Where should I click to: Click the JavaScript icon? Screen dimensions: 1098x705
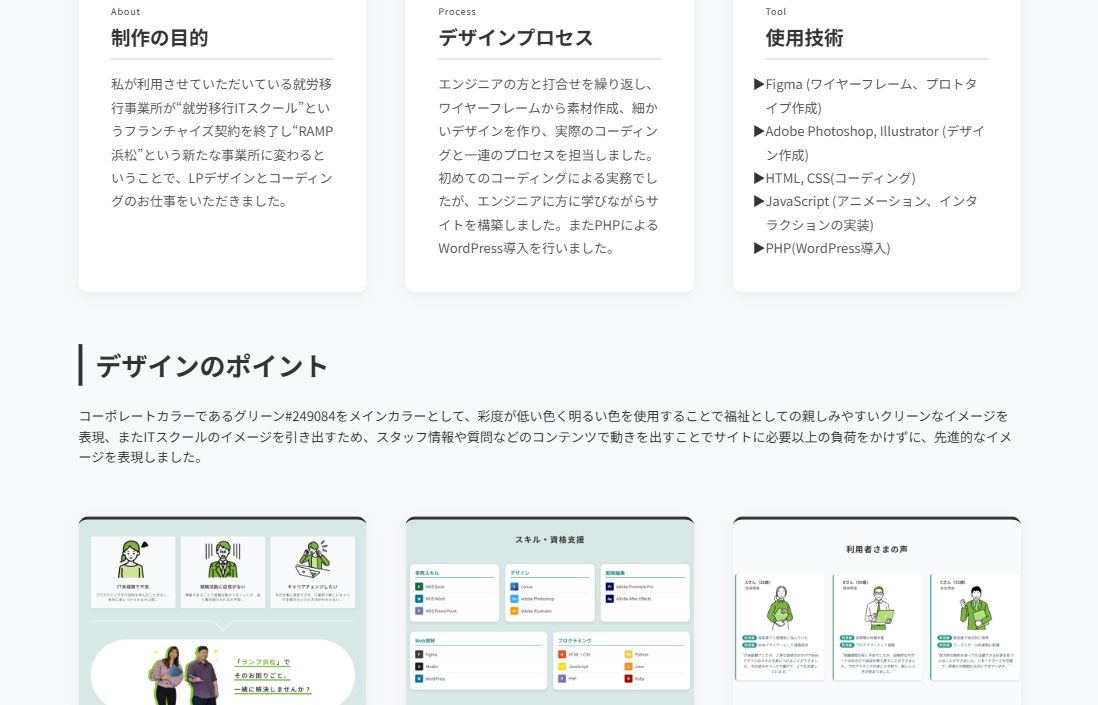(x=562, y=667)
